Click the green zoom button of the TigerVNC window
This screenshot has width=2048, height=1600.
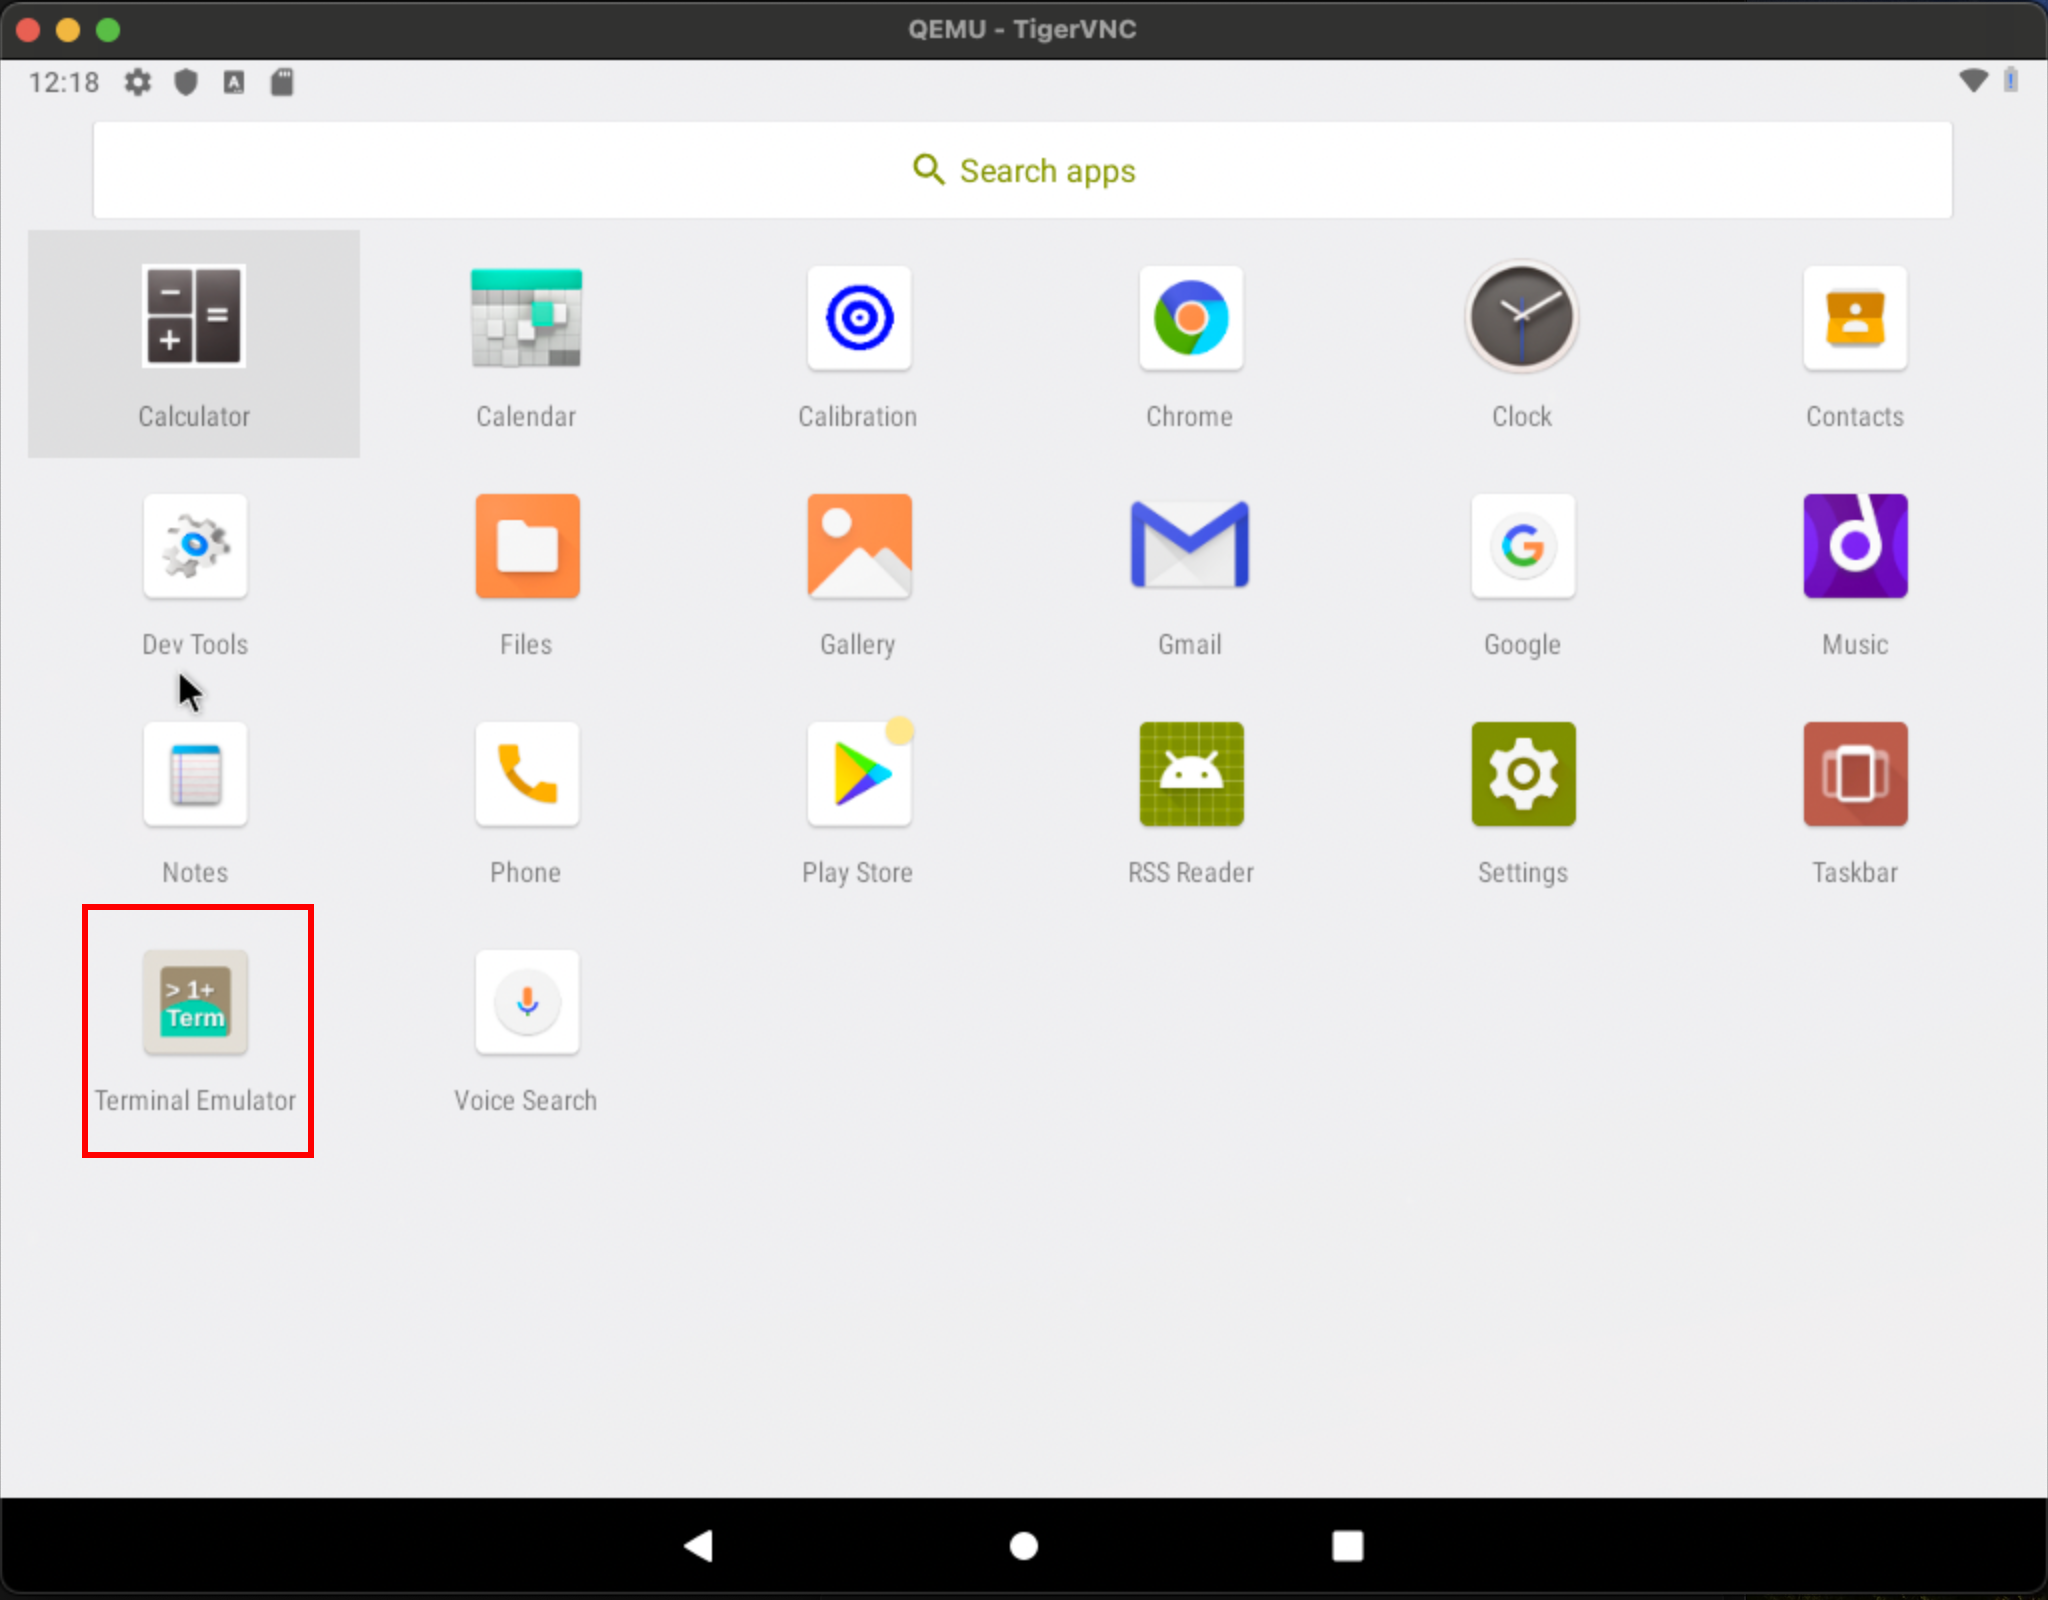[108, 30]
